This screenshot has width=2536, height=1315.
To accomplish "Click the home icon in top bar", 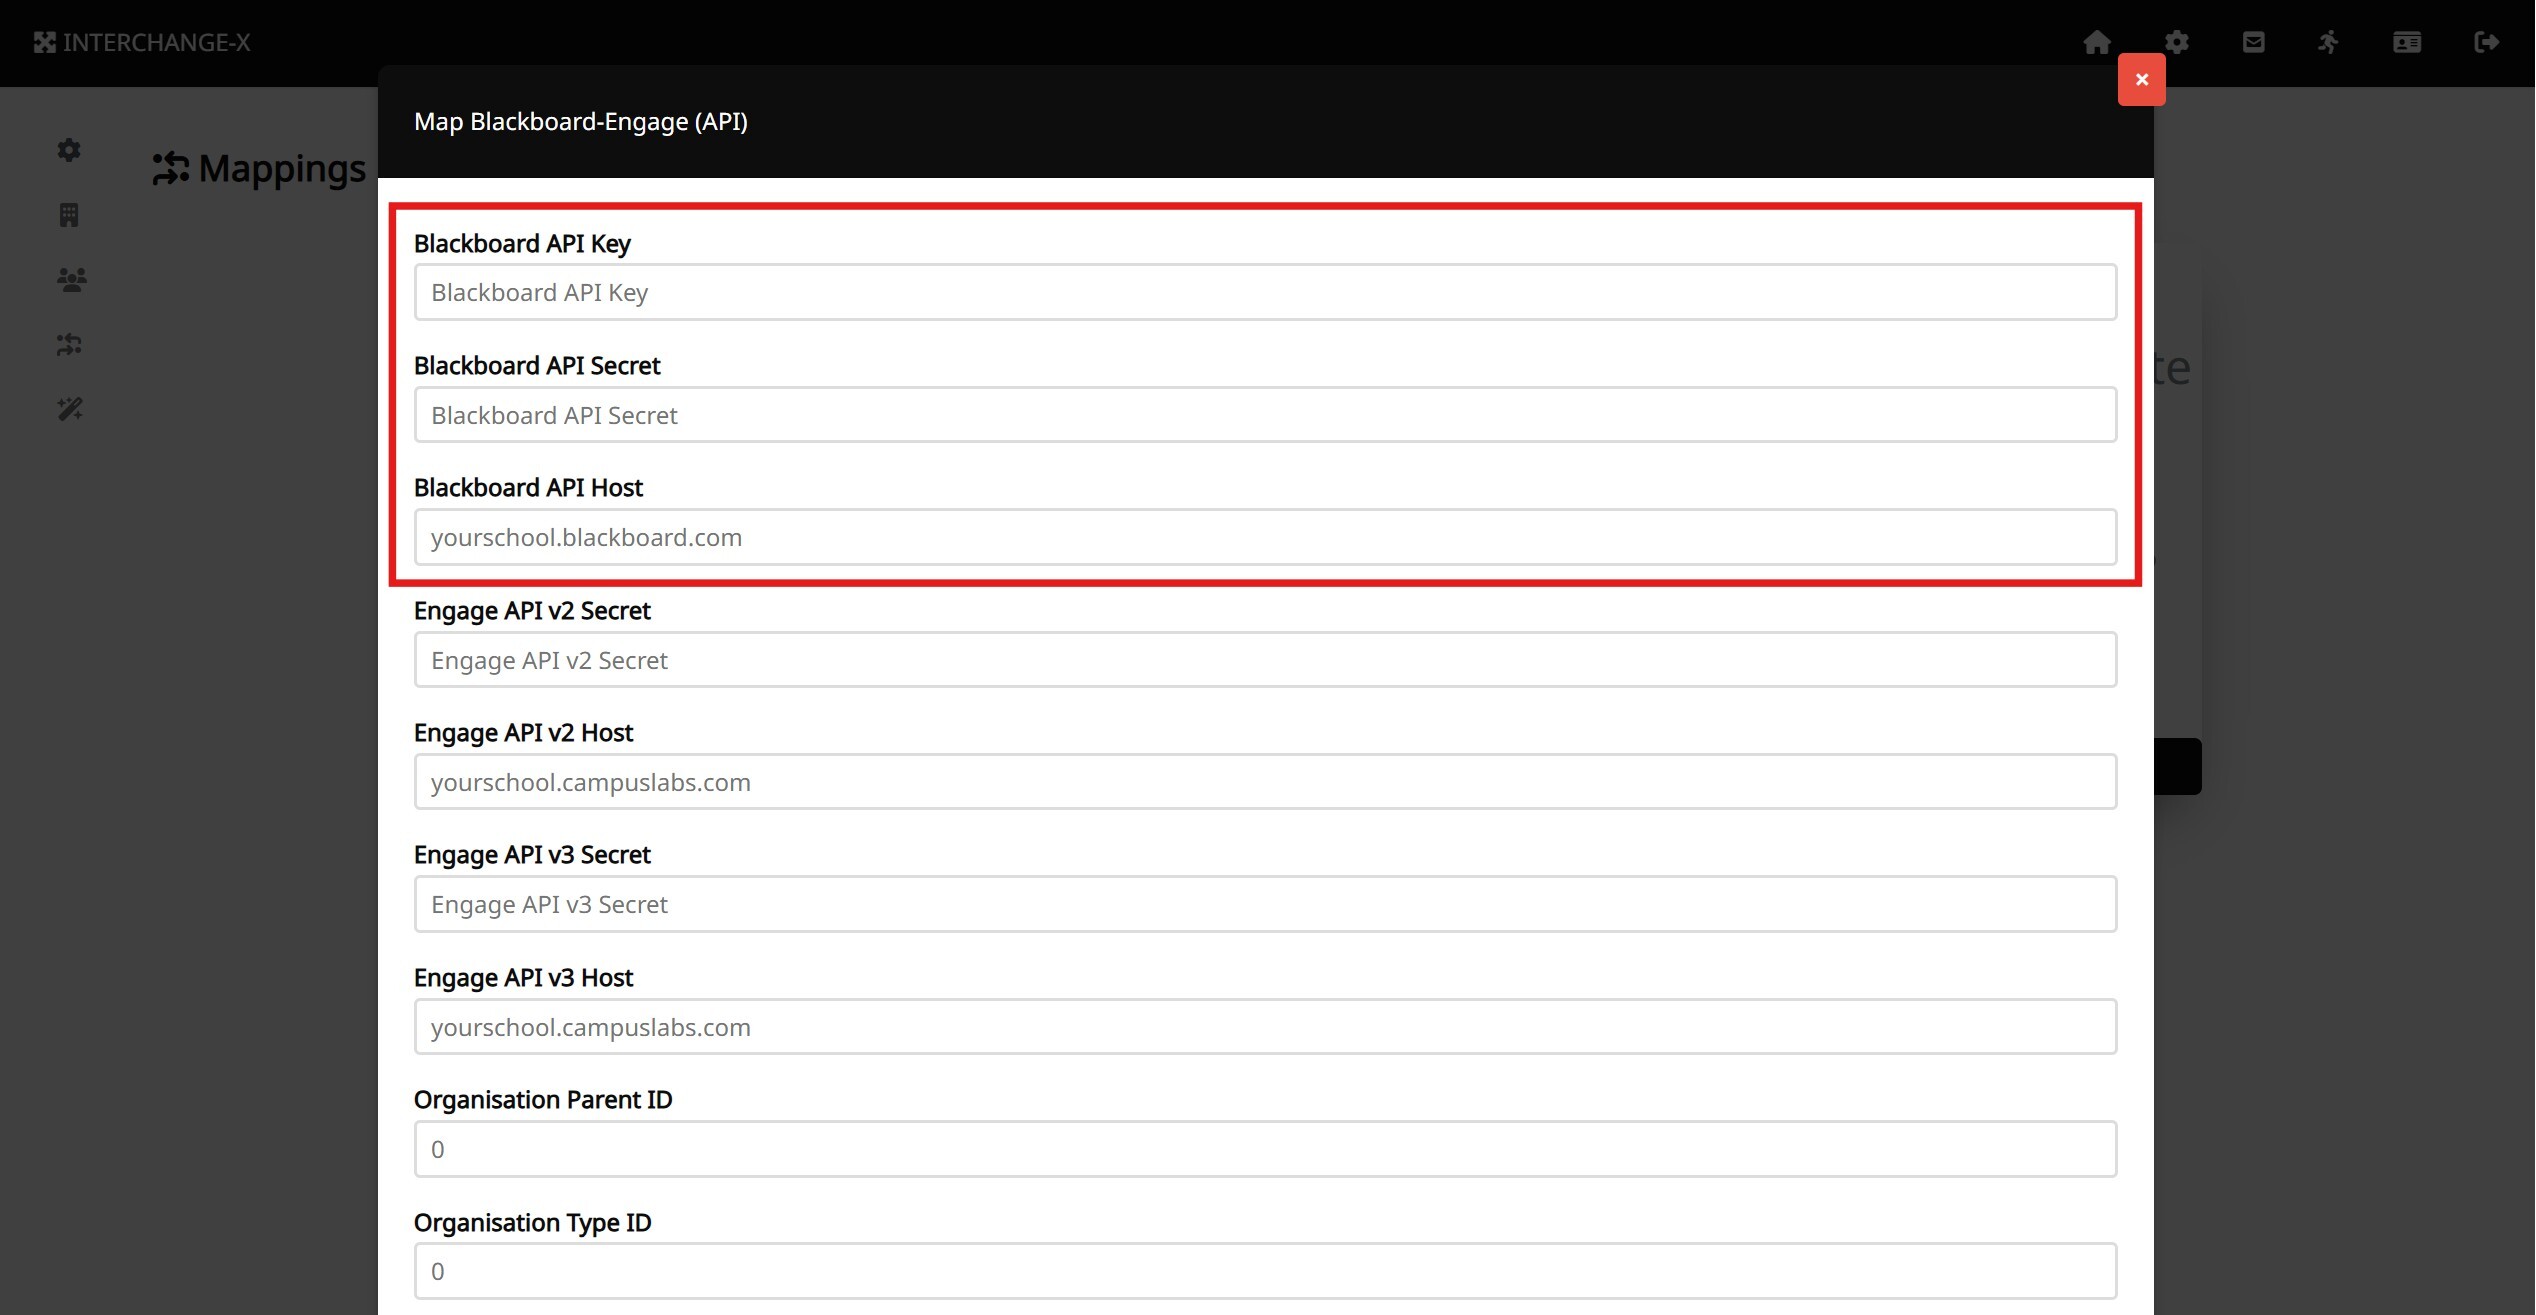I will 2097,42.
